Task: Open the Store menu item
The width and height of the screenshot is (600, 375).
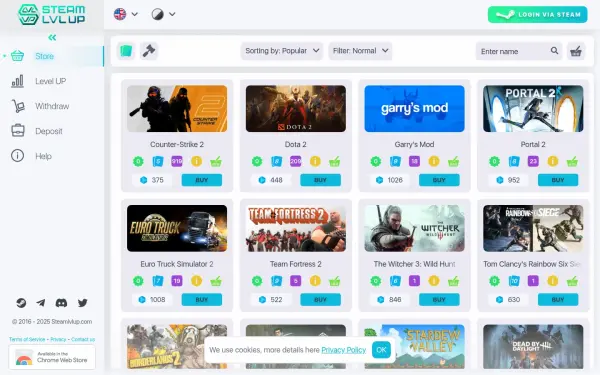Action: tap(52, 56)
